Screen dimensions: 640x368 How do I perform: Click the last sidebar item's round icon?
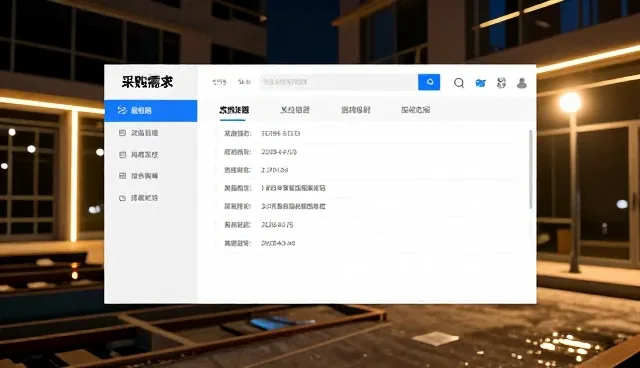(122, 198)
